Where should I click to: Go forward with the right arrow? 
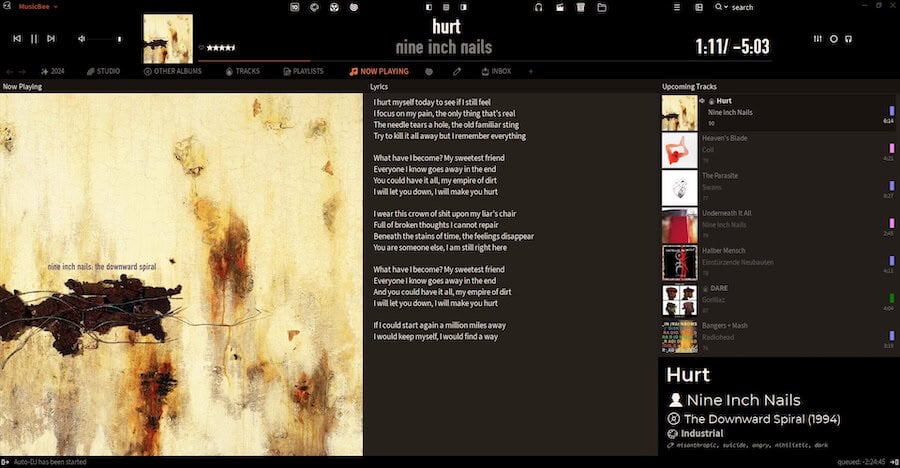(x=22, y=72)
